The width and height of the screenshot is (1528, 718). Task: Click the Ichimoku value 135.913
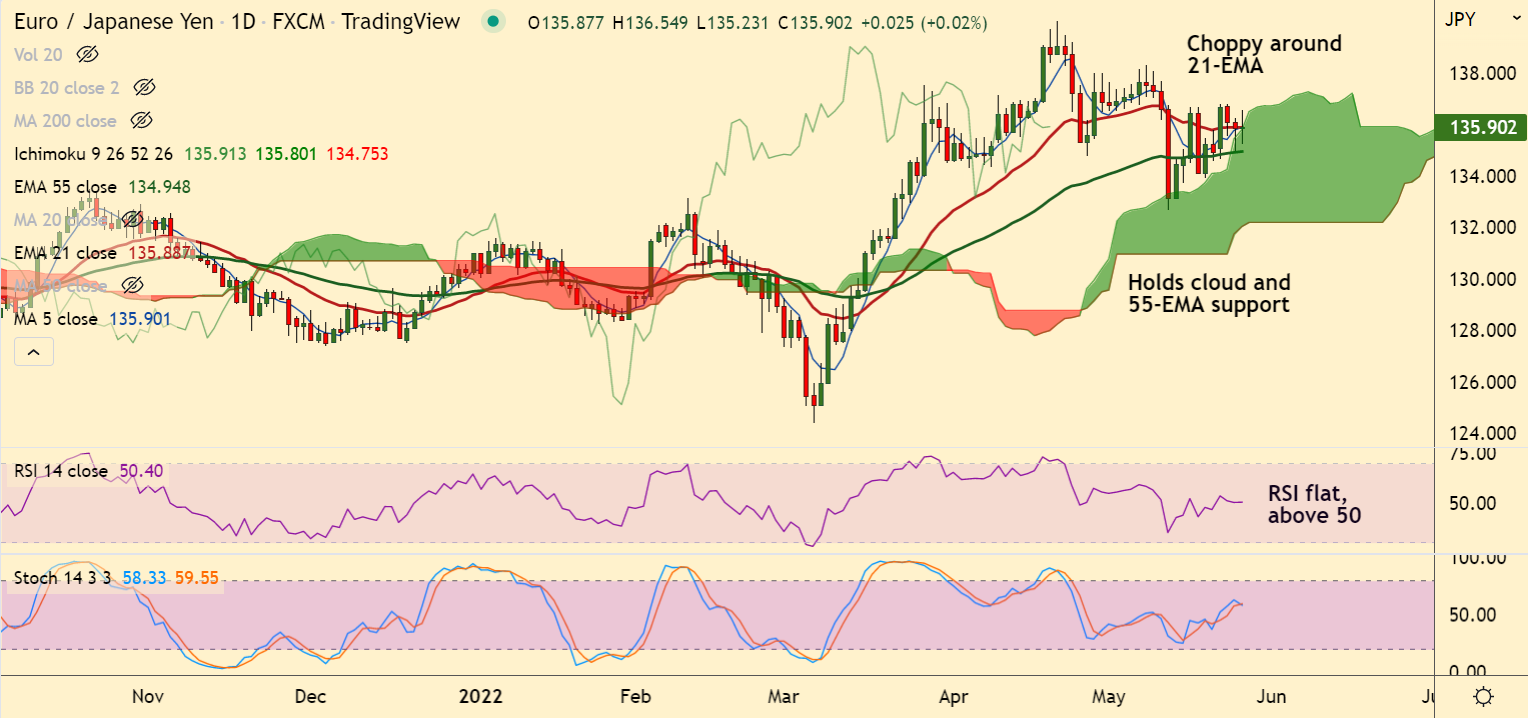216,153
